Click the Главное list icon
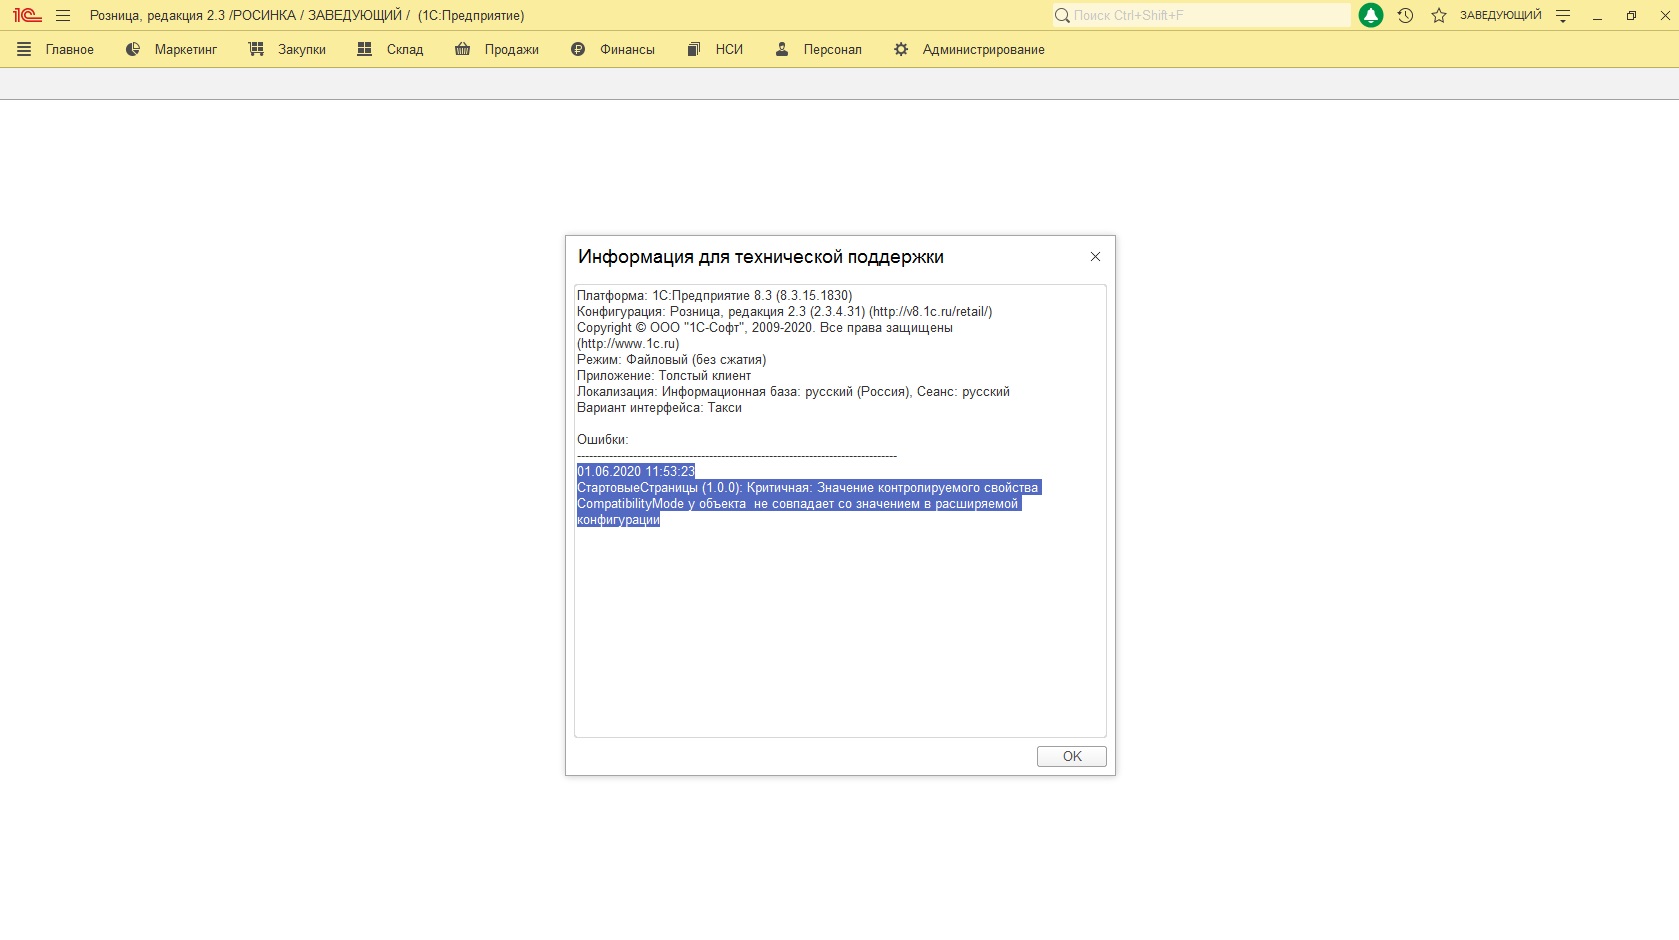Image resolution: width=1679 pixels, height=940 pixels. click(x=24, y=49)
